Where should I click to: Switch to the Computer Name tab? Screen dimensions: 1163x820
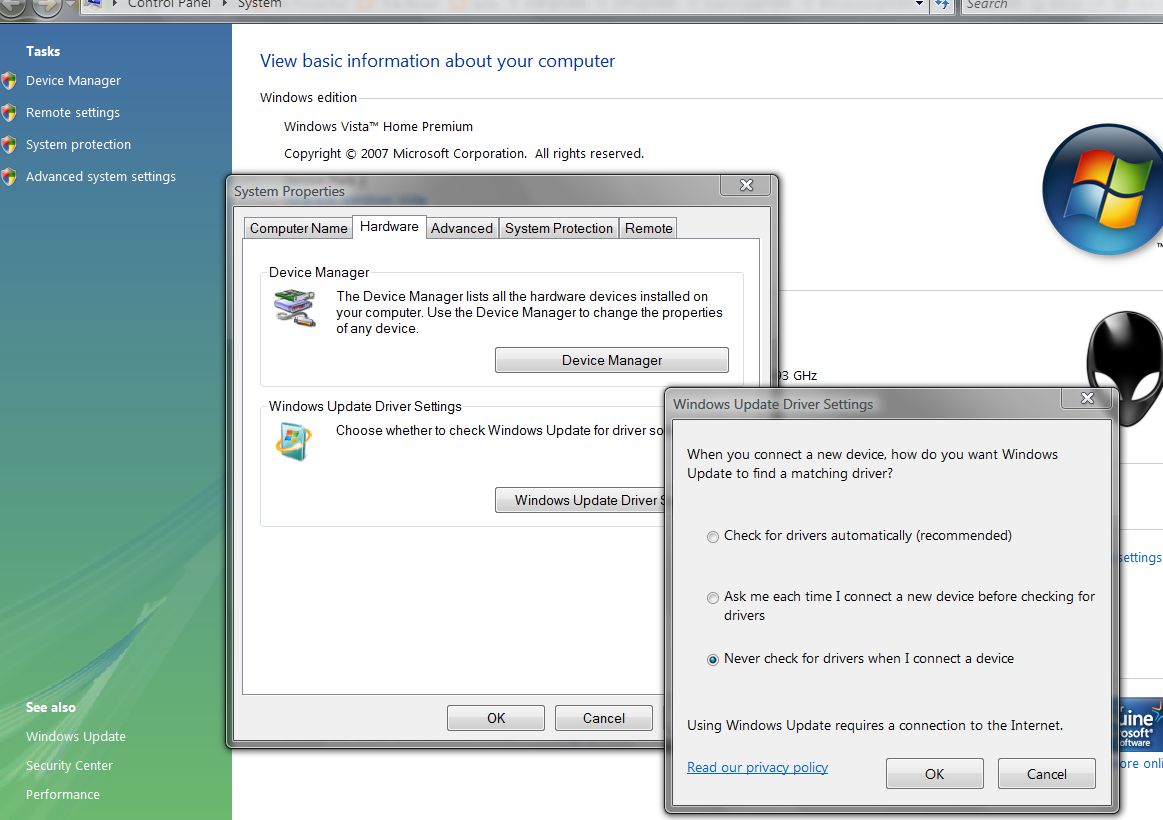point(298,228)
